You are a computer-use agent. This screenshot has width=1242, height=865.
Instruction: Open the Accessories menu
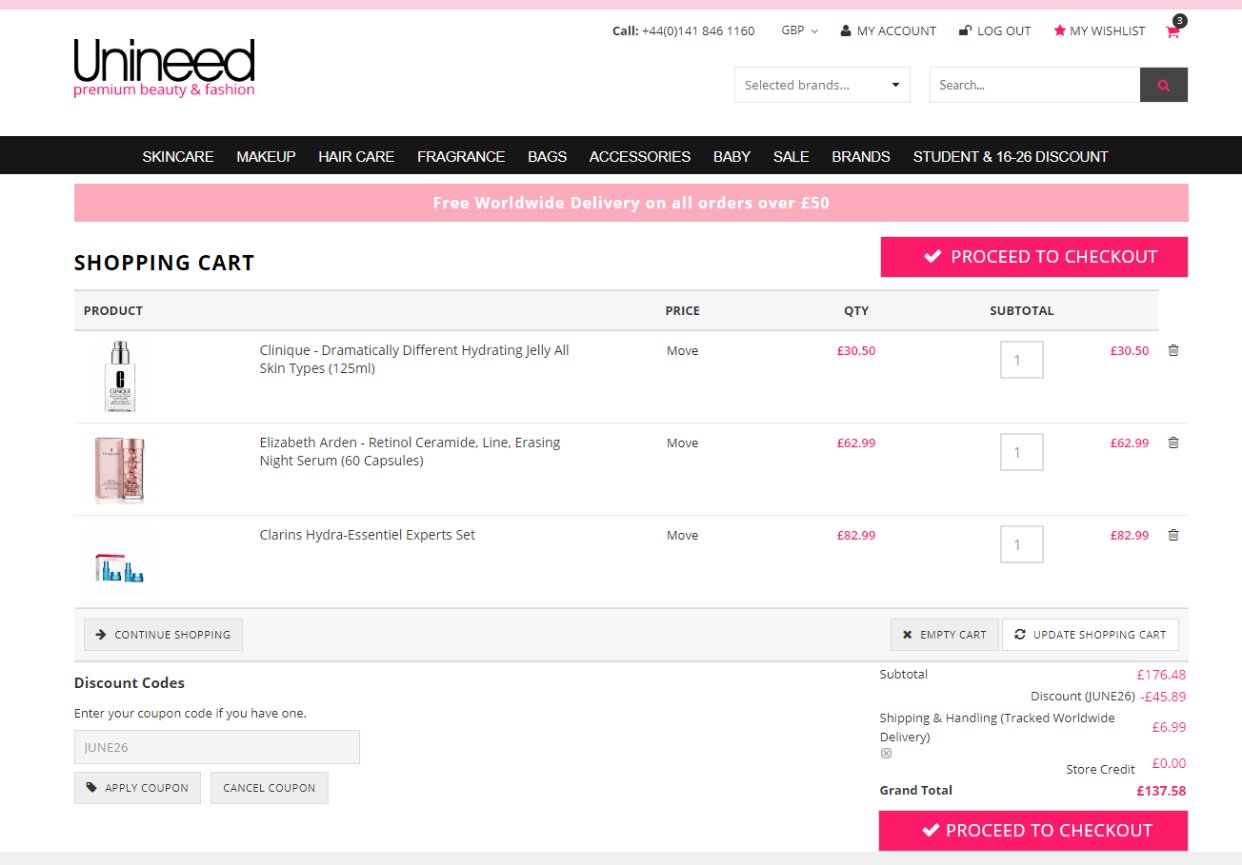coord(640,156)
